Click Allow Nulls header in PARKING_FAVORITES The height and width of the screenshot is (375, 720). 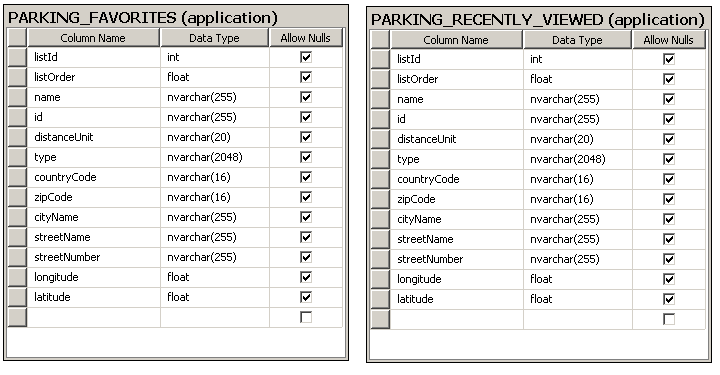point(306,38)
